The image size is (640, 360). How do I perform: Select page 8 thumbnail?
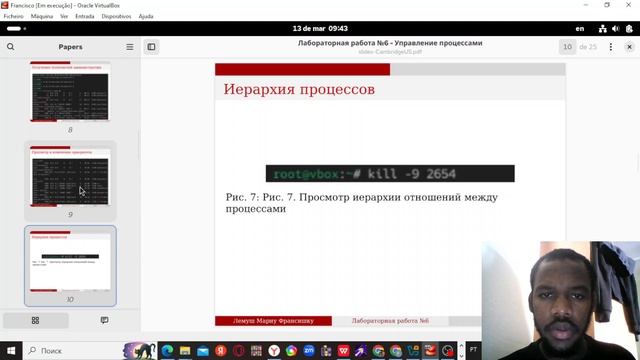pyautogui.click(x=70, y=91)
